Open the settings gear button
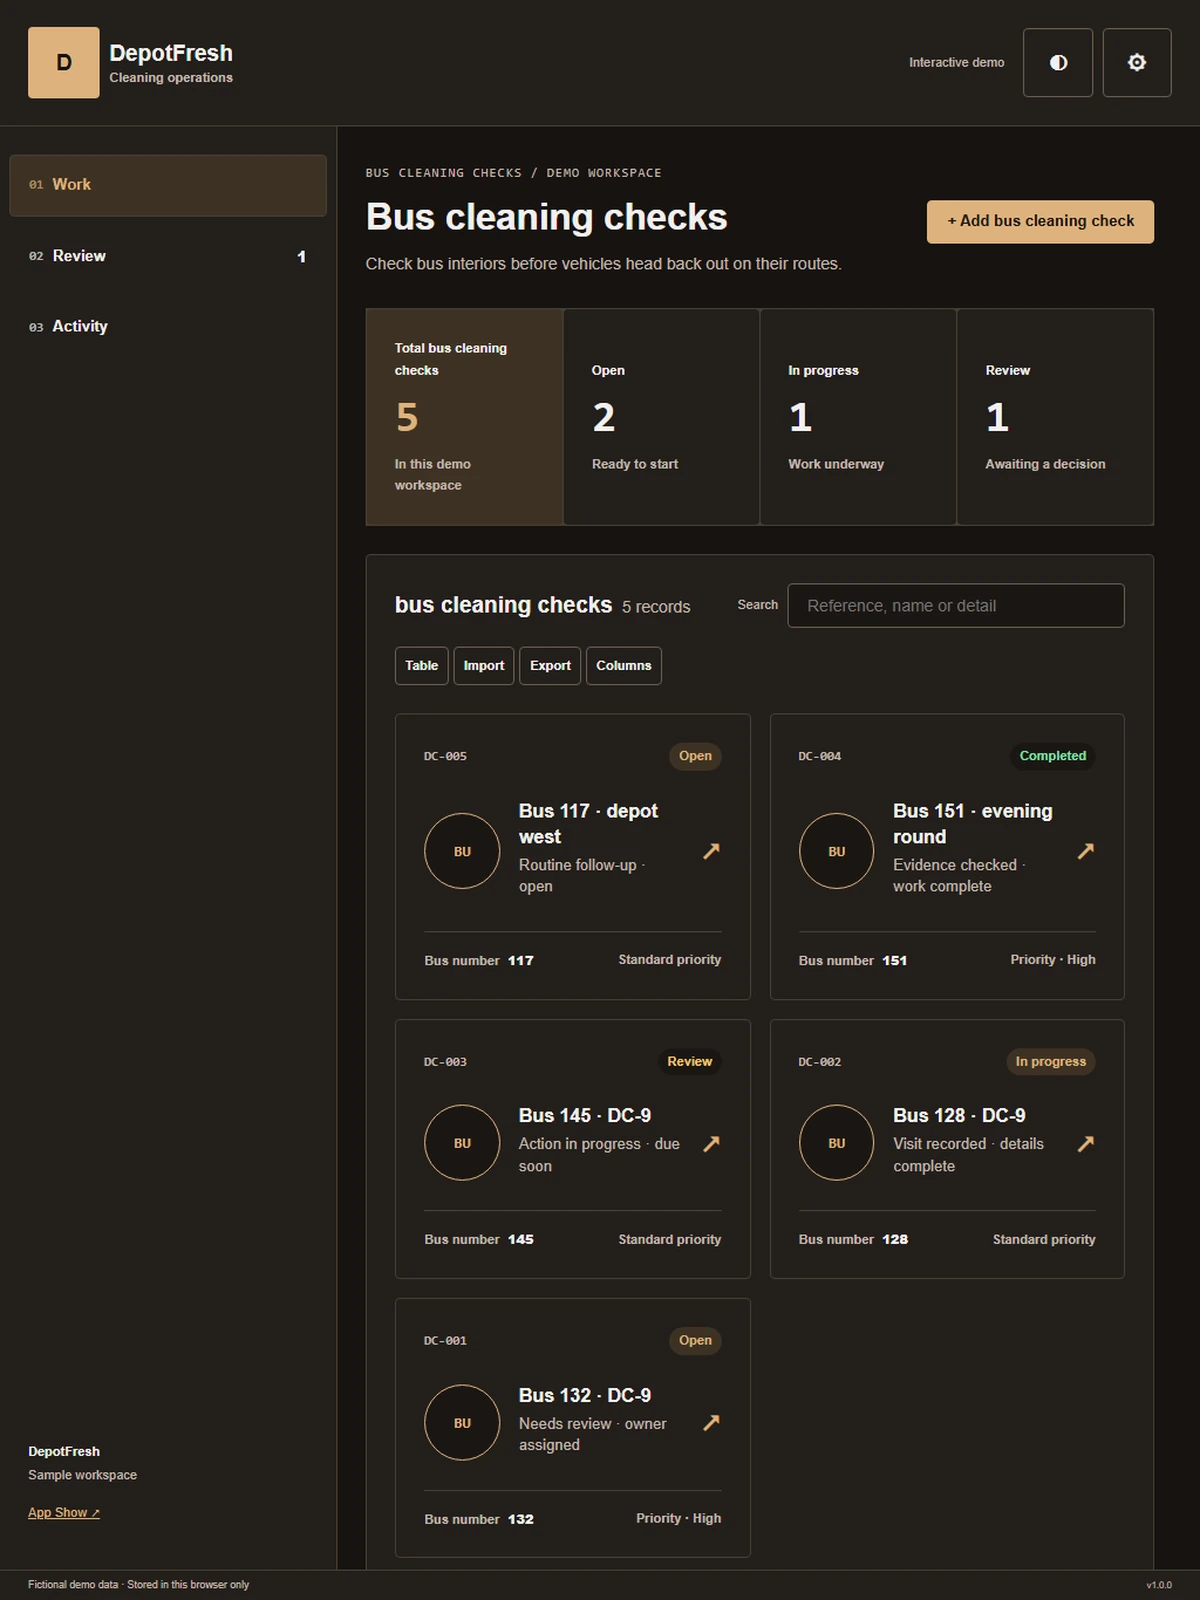Image resolution: width=1200 pixels, height=1600 pixels. [1137, 62]
